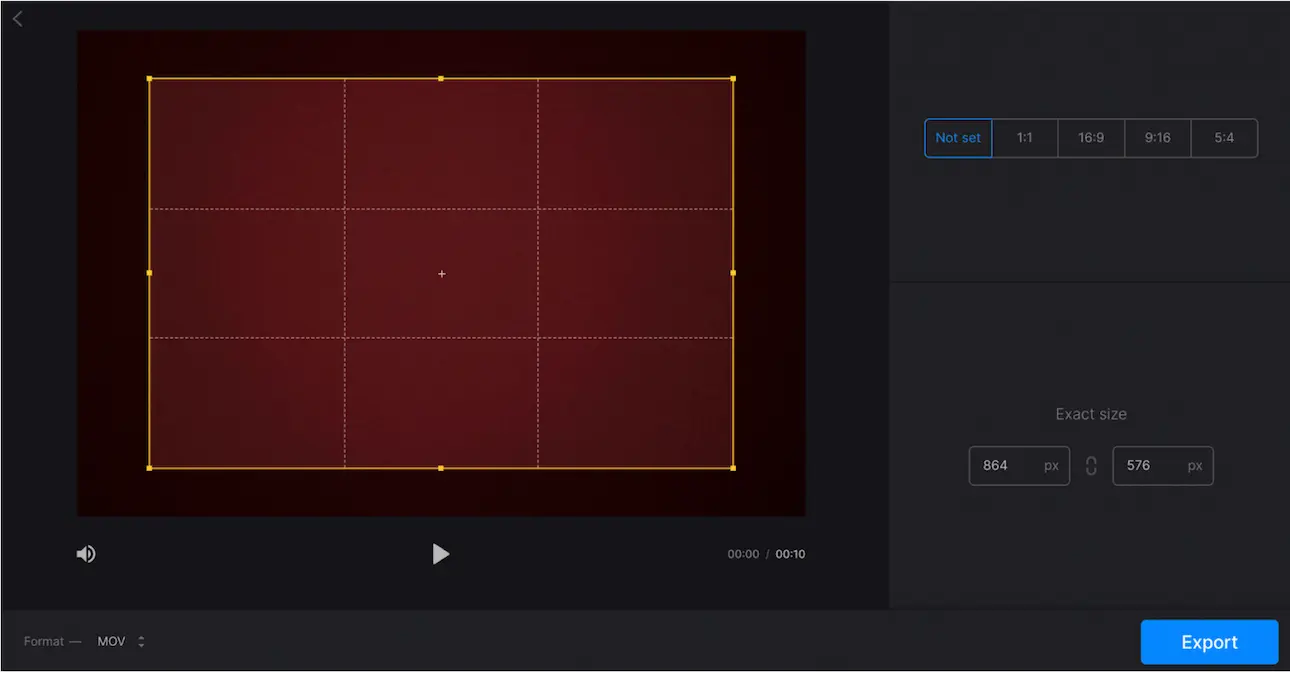Screen dimensions: 1290x673
Task: Select the 1:1 aspect ratio
Action: [x=1024, y=138]
